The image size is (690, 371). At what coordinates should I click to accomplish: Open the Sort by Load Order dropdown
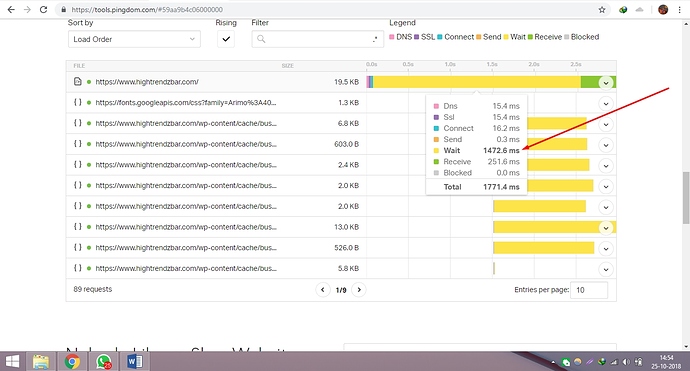tap(134, 39)
